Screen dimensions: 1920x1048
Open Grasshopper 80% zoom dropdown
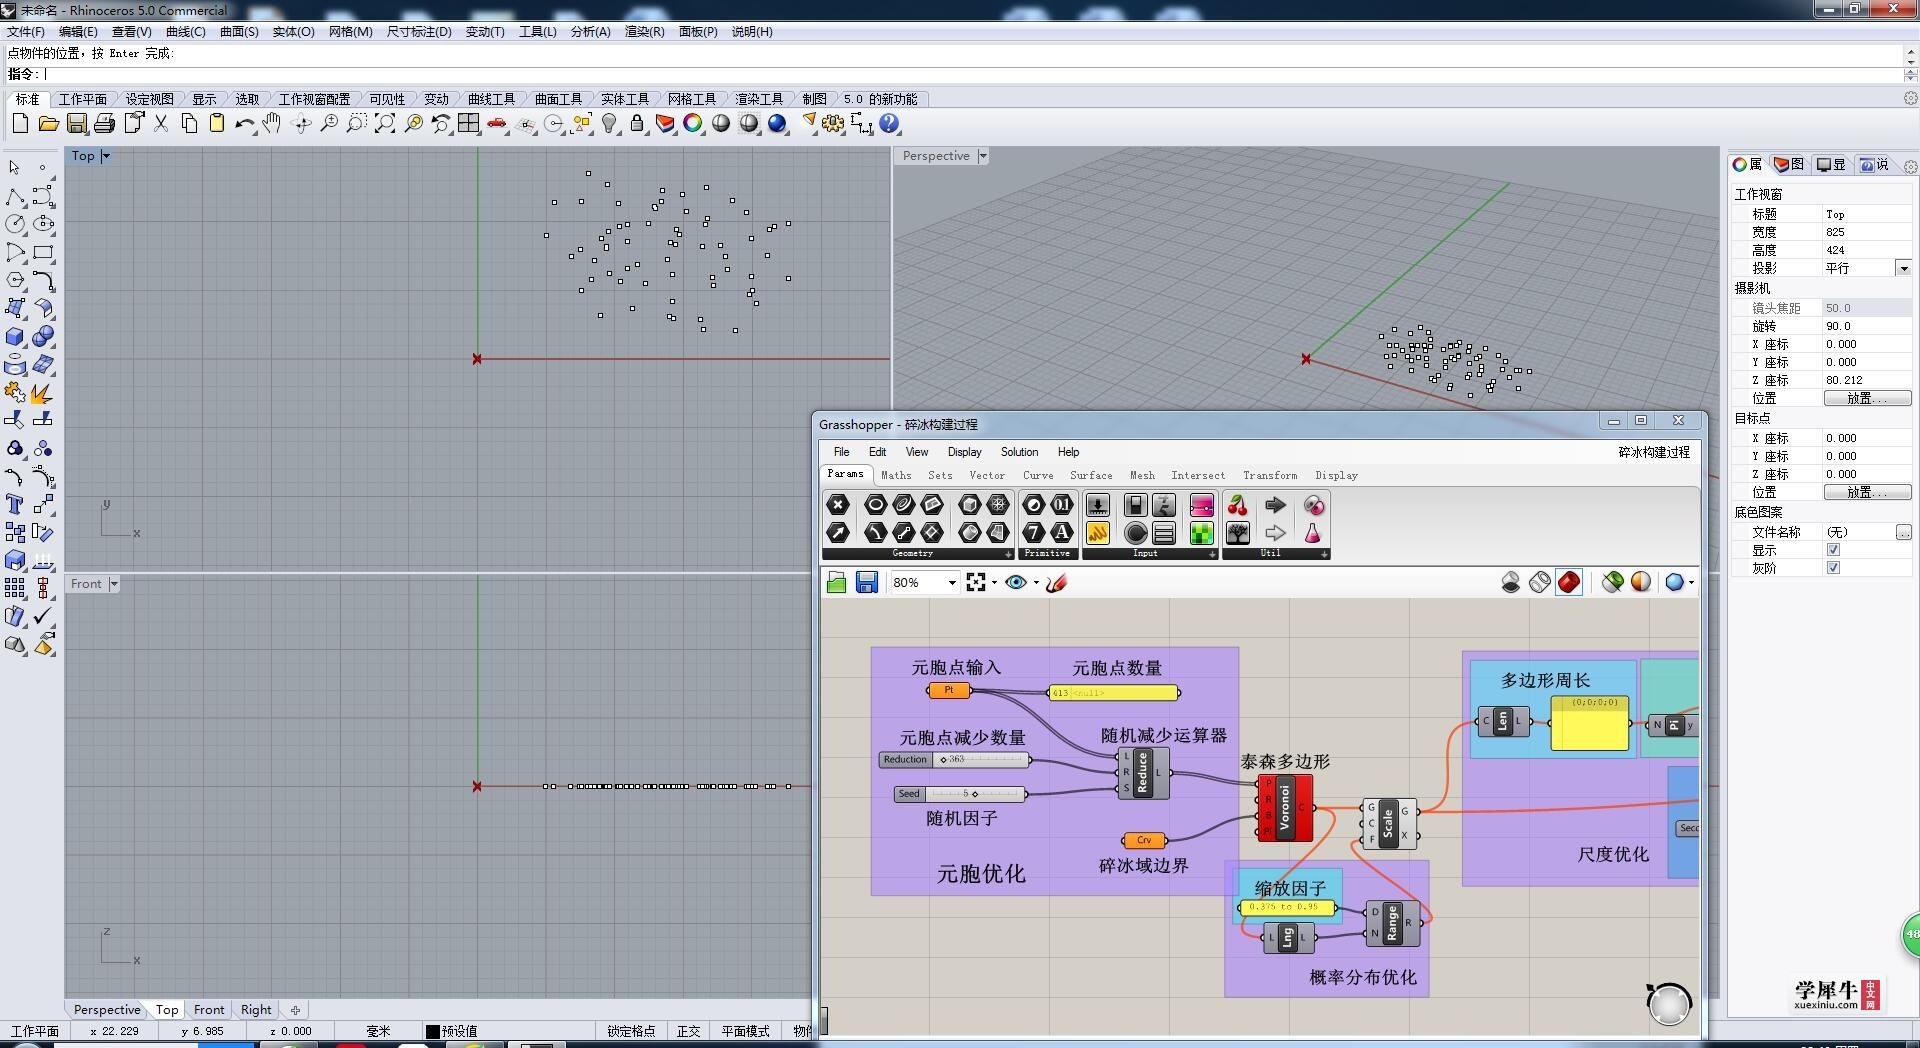952,583
